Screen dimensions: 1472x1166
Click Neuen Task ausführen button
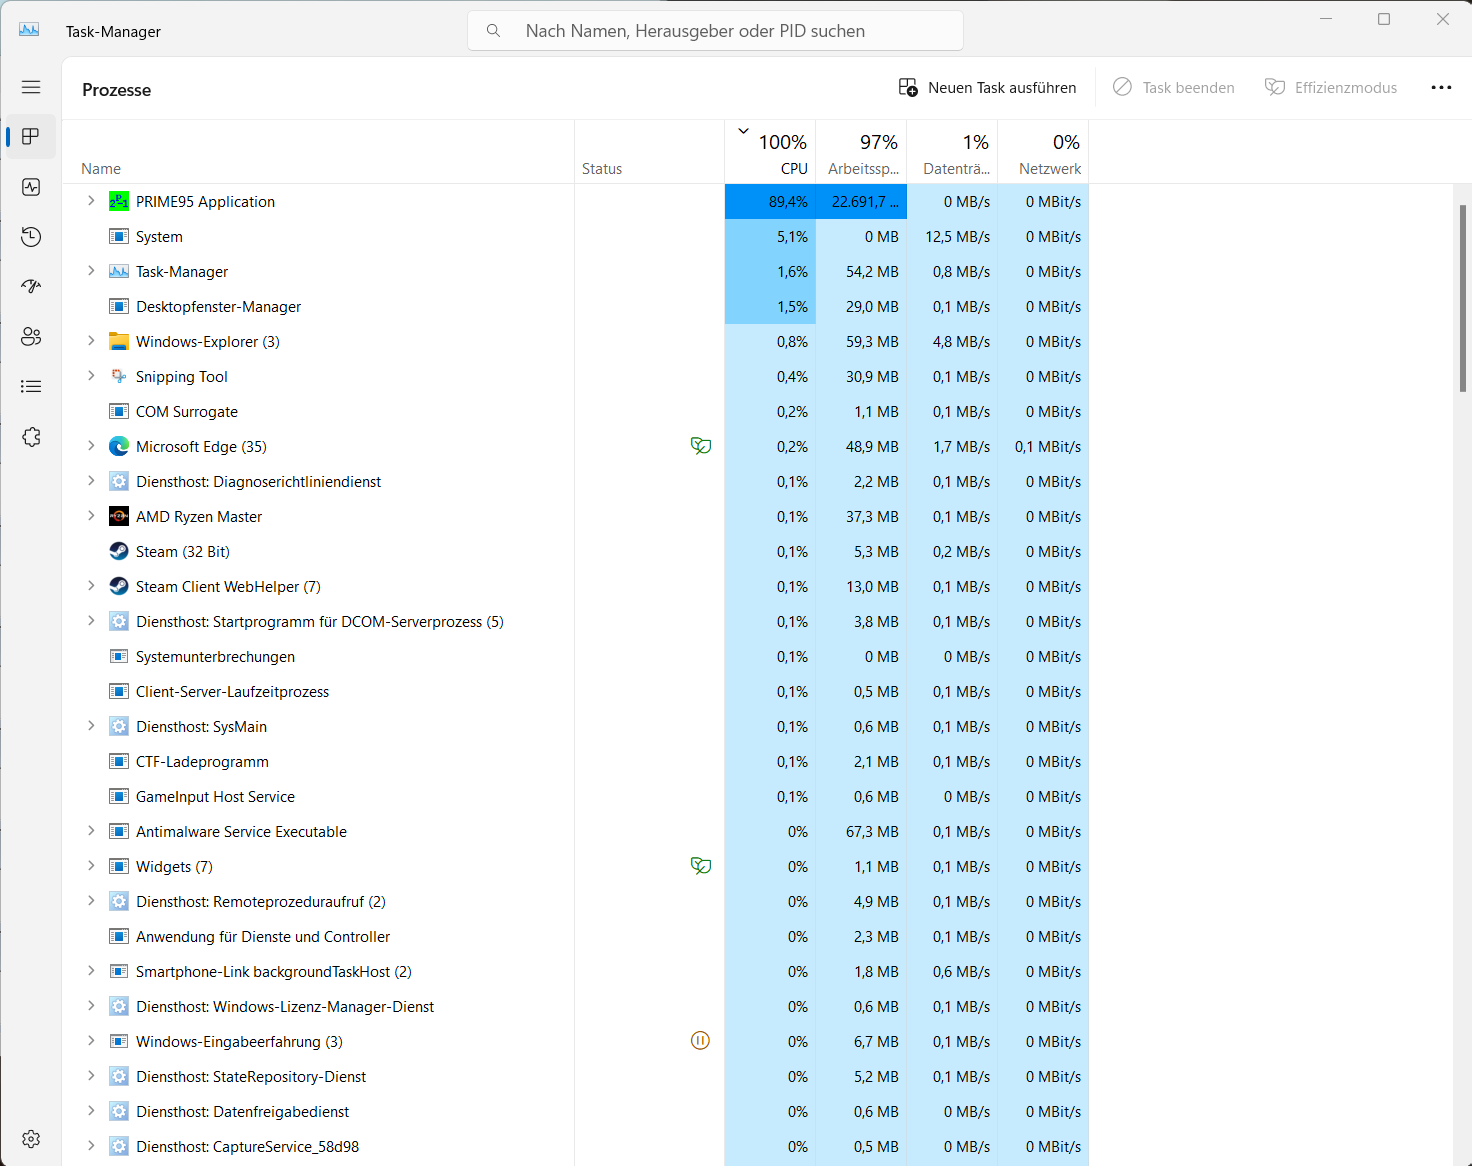(987, 88)
